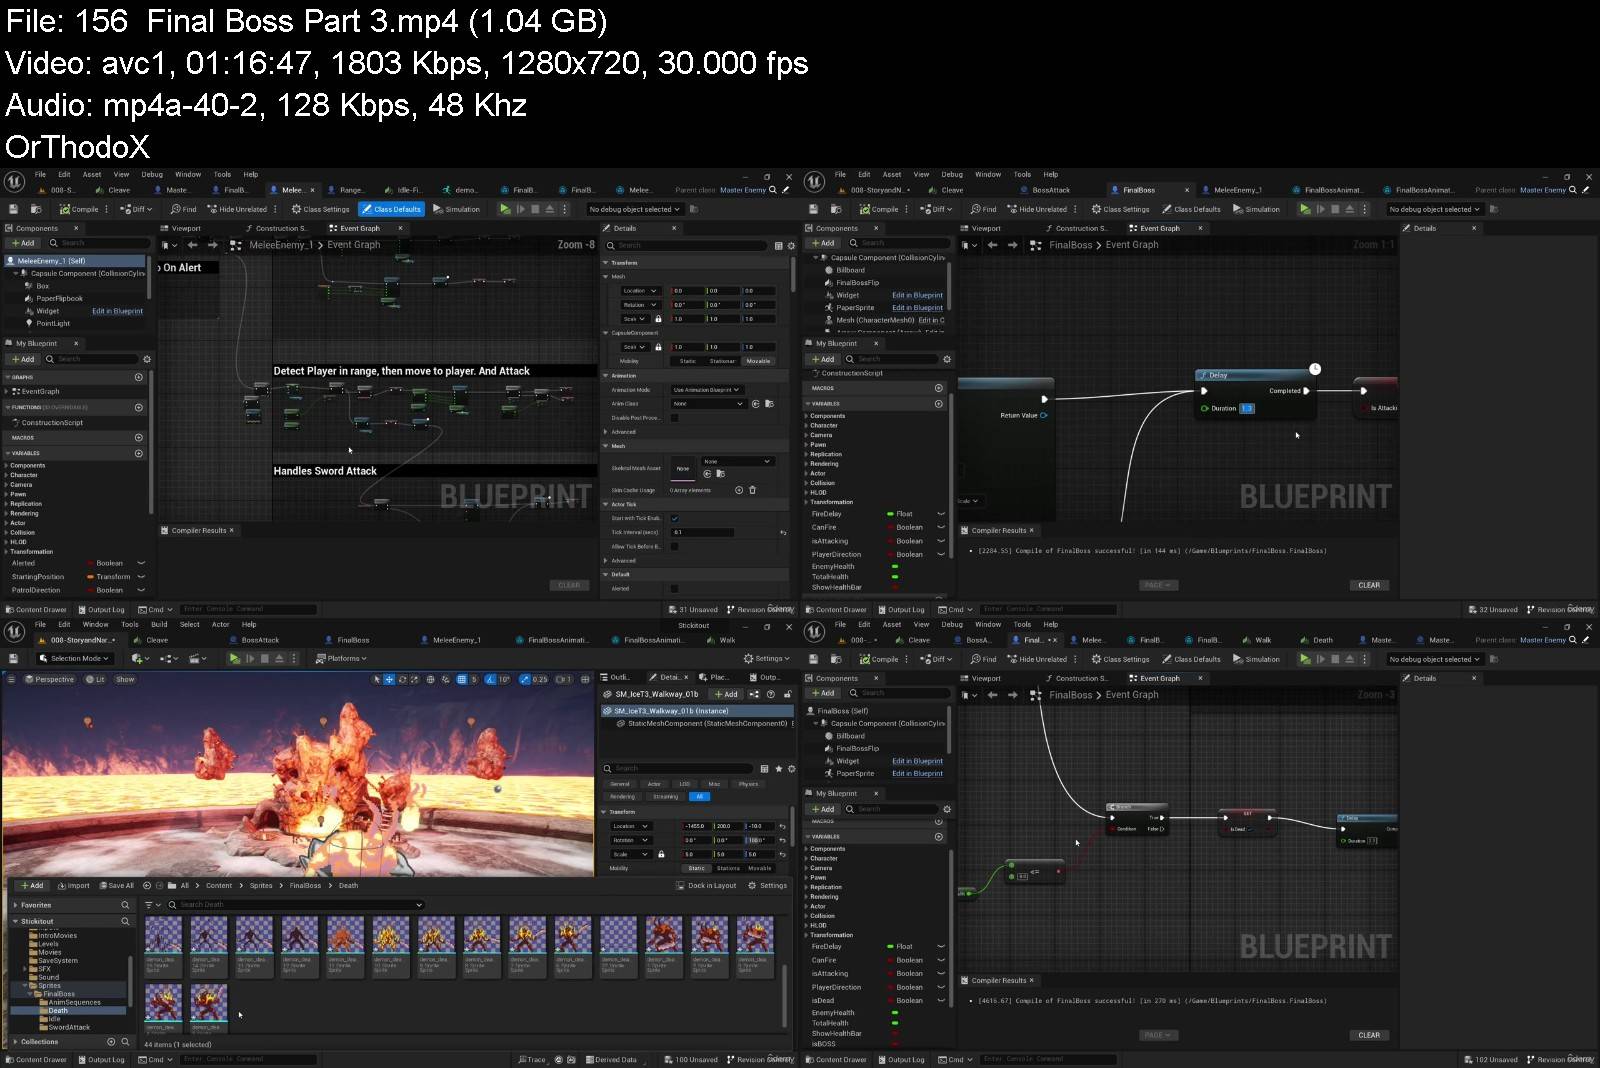The width and height of the screenshot is (1600, 1068).
Task: Click the add element icon beside Skin Cache Usage
Action: pyautogui.click(x=739, y=490)
